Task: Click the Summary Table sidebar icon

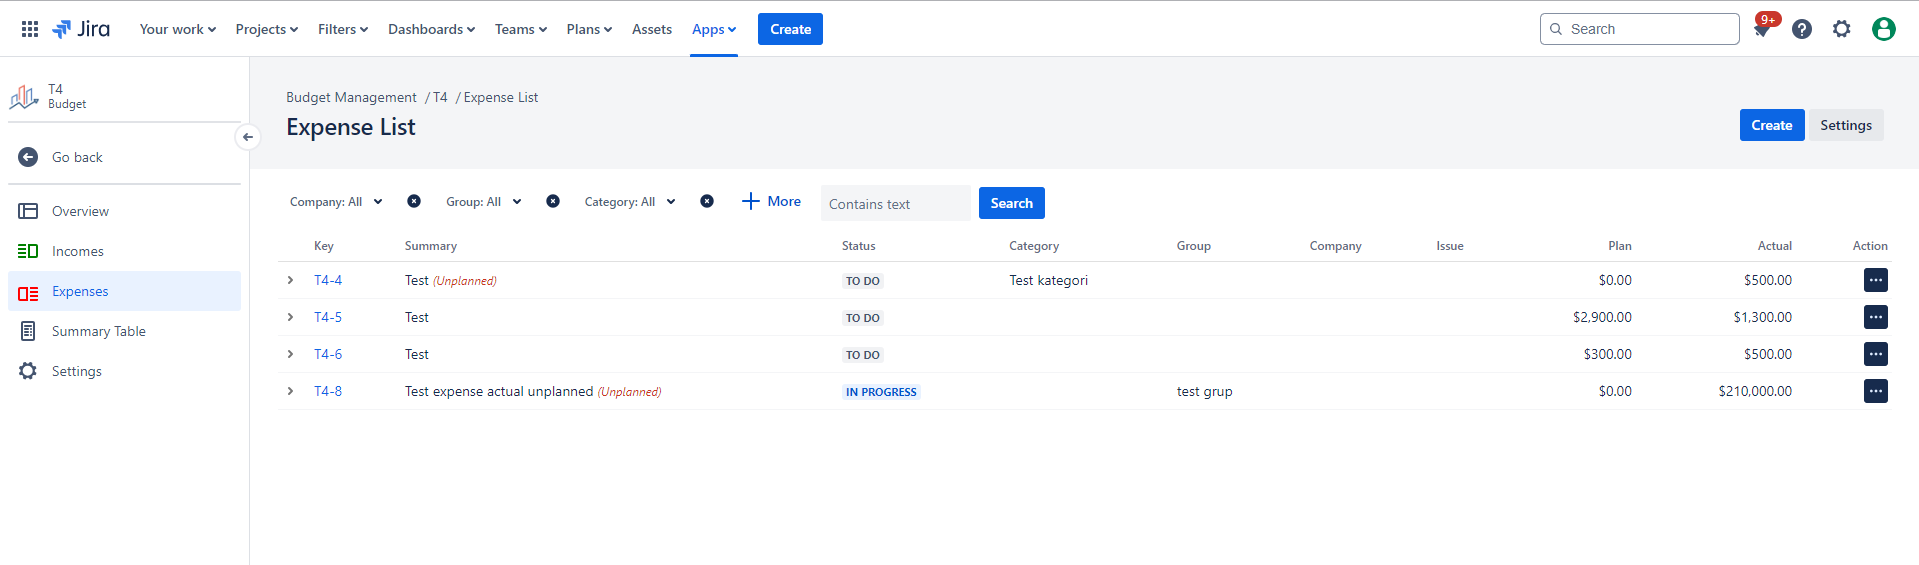Action: tap(28, 331)
